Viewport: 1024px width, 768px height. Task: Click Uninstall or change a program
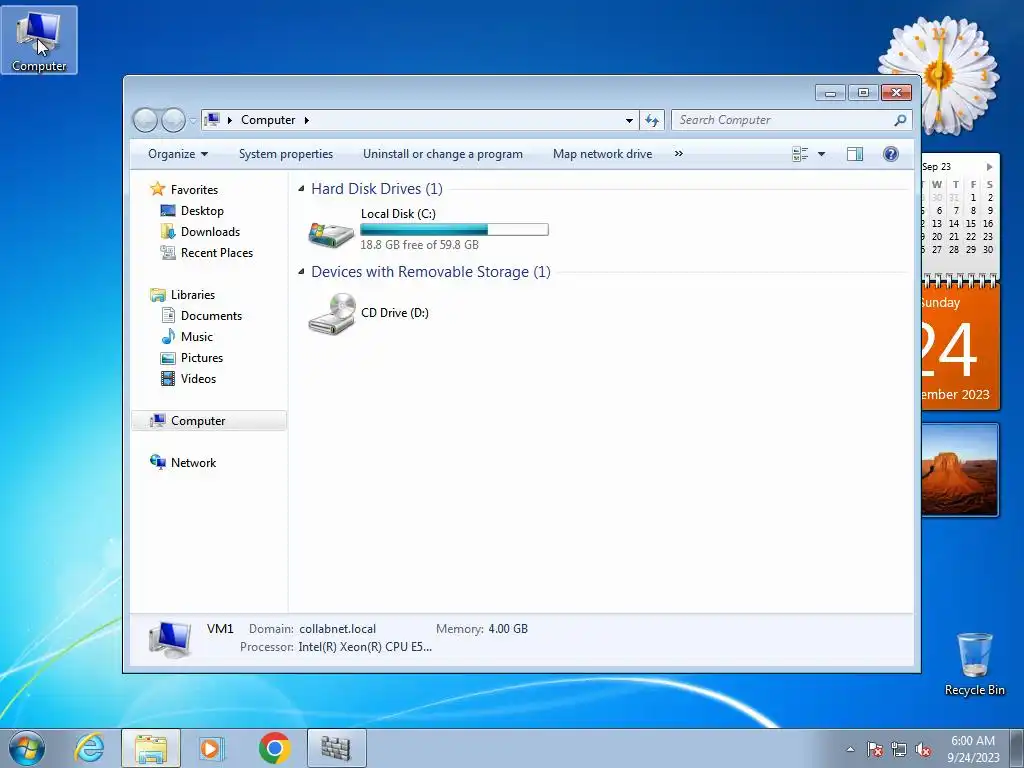[x=443, y=154]
